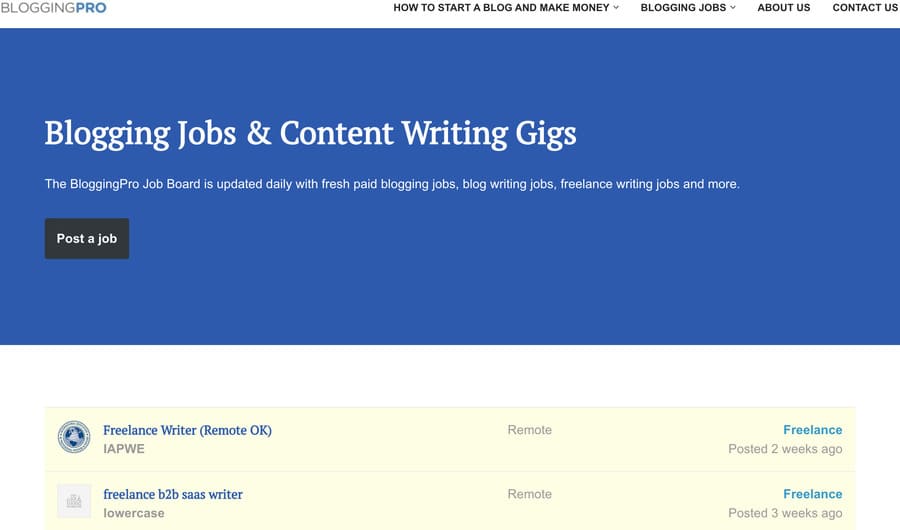Go to the Contact Us page
The width and height of the screenshot is (900, 530).
point(865,8)
